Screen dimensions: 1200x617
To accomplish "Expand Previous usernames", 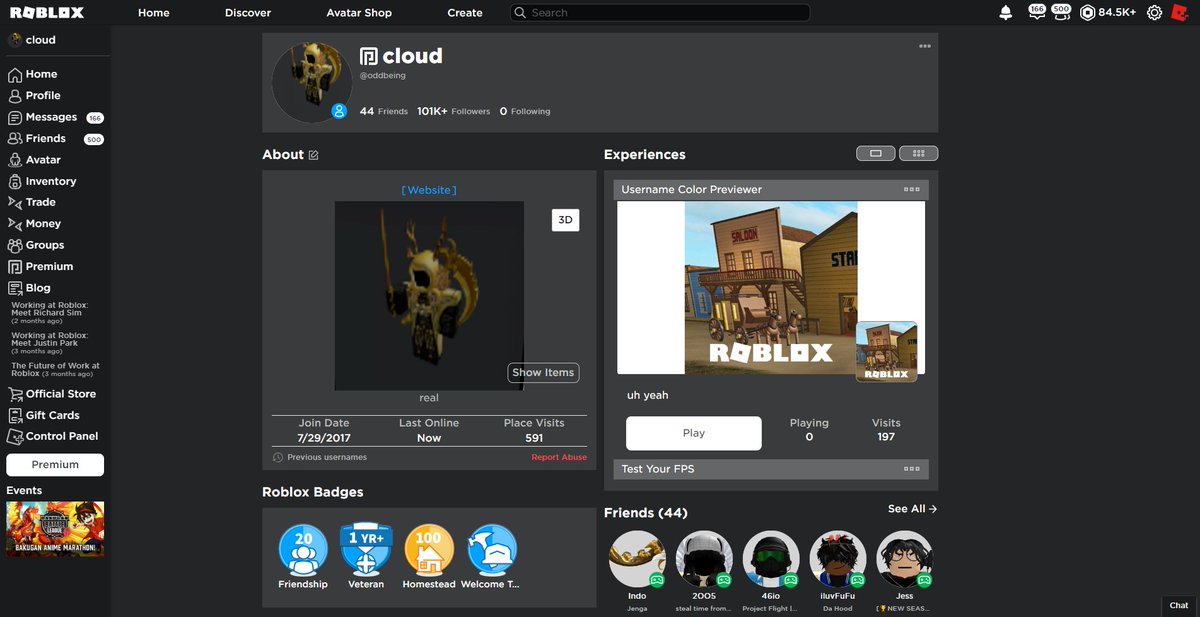I will click(320, 457).
